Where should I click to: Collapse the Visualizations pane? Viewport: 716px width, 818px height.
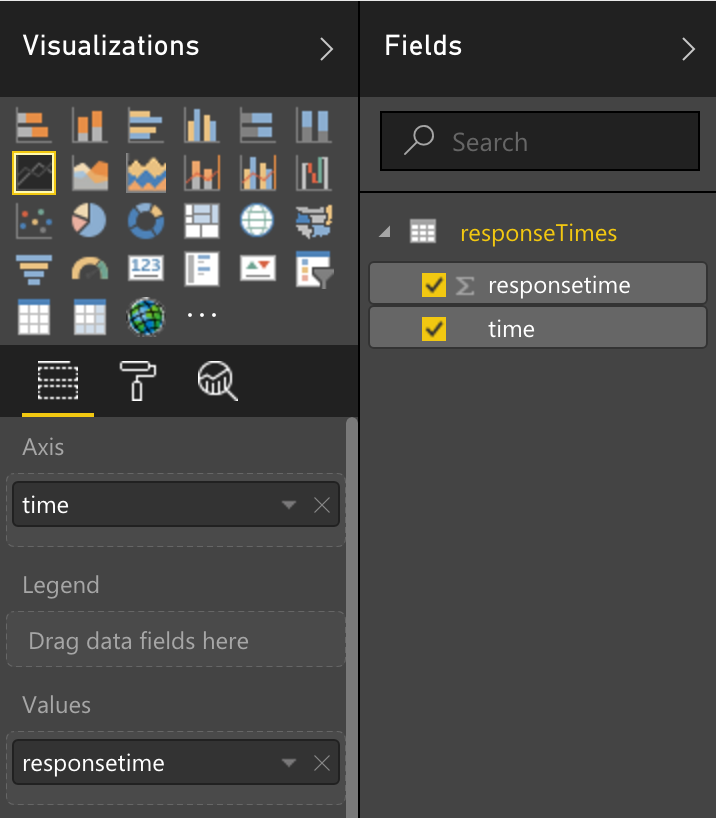pos(326,49)
